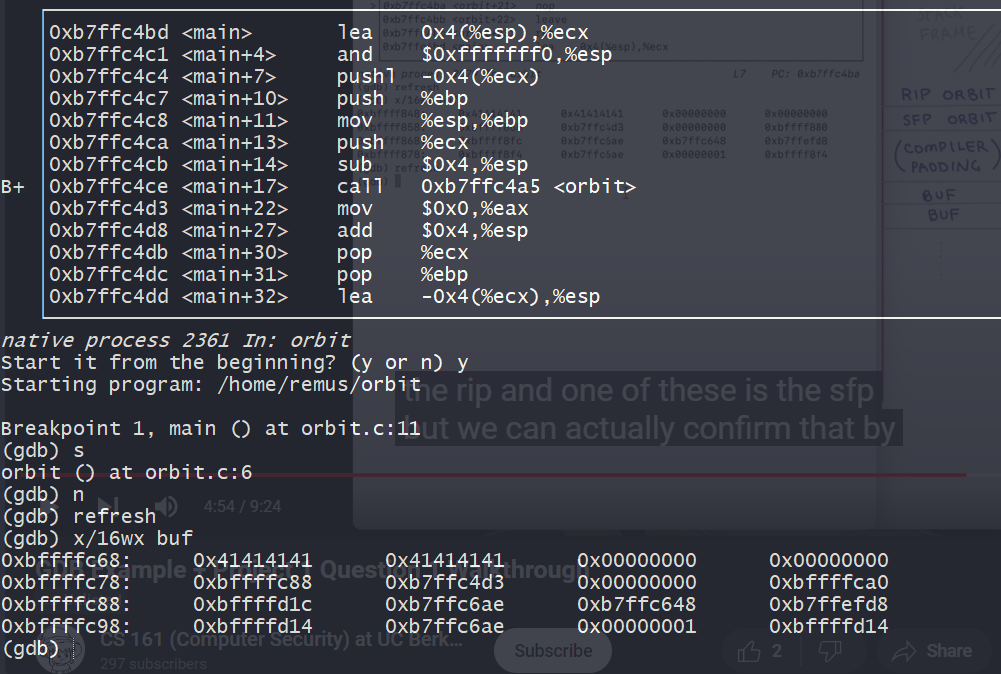Subscribe to the CS 161 channel
The image size is (1001, 674).
coord(553,651)
